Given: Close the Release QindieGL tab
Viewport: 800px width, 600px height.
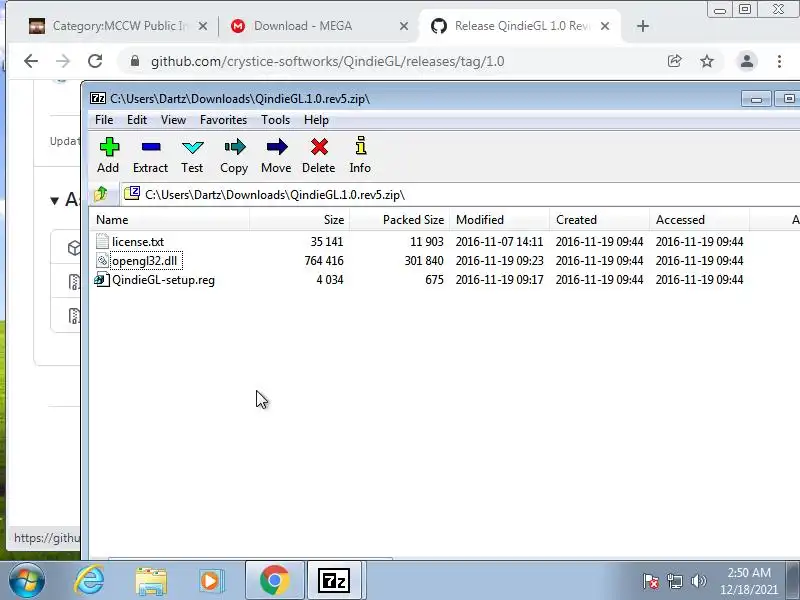Looking at the screenshot, I should pyautogui.click(x=605, y=26).
